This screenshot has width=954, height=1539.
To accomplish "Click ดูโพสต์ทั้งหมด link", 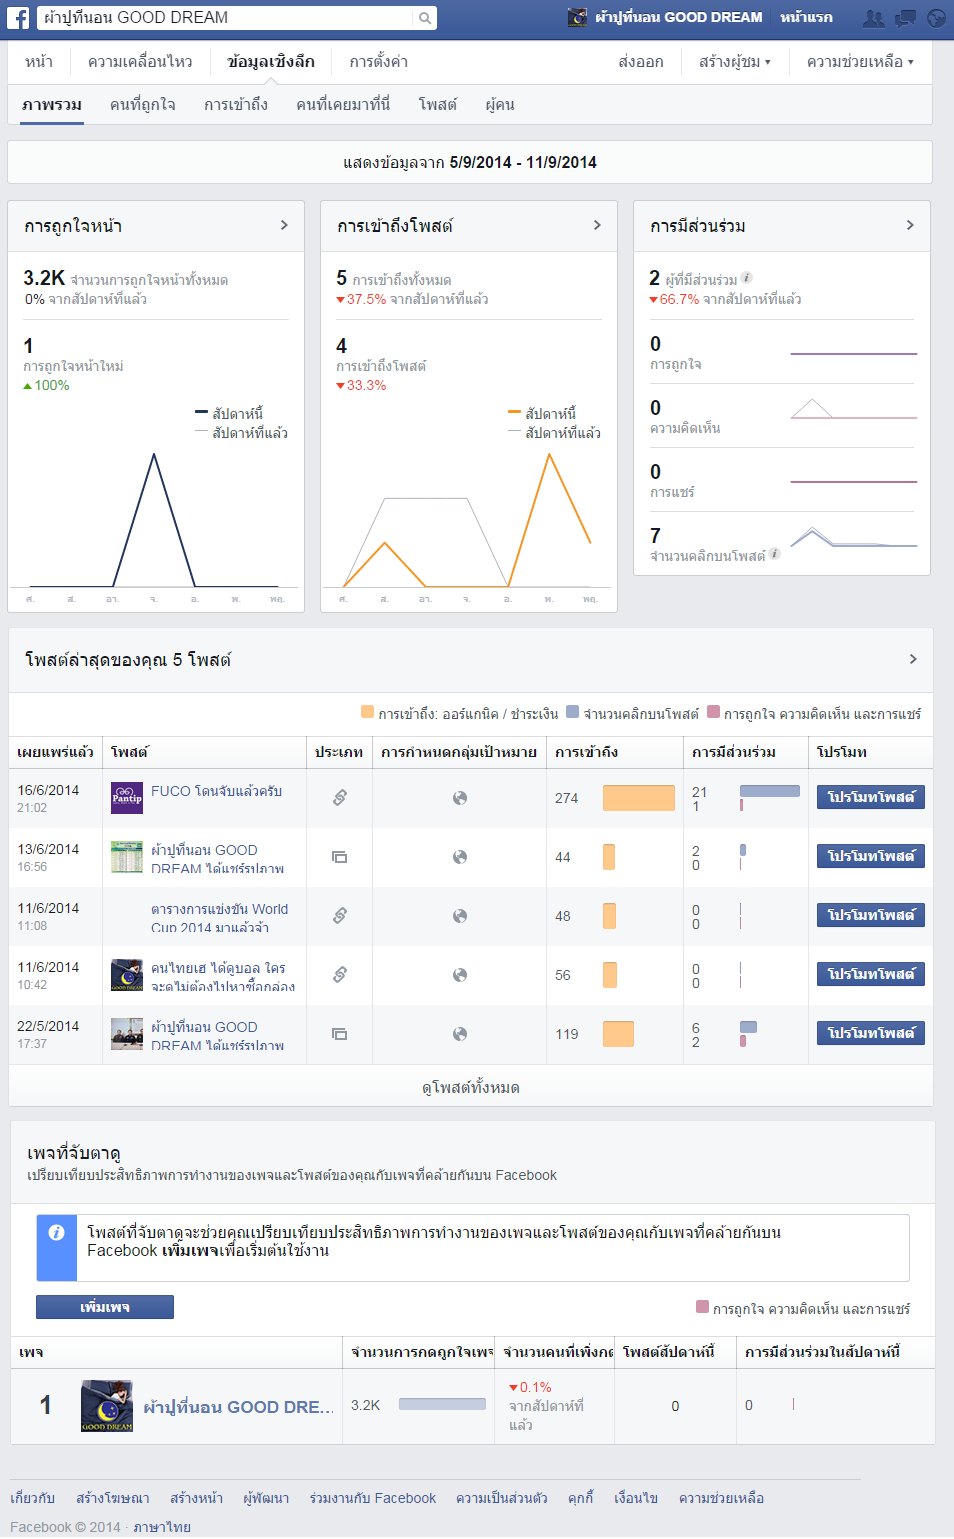I will [471, 1088].
